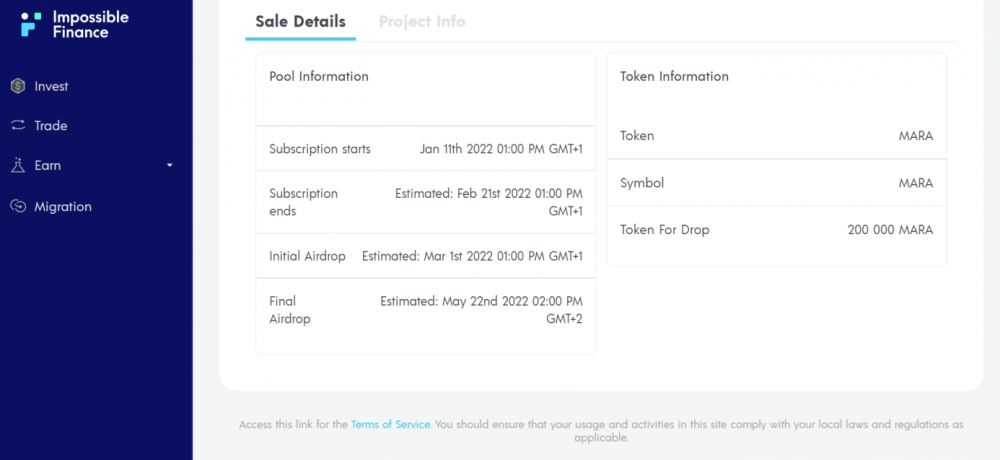Open the Invest menu item
Viewport: 1000px width, 460px height.
(52, 86)
